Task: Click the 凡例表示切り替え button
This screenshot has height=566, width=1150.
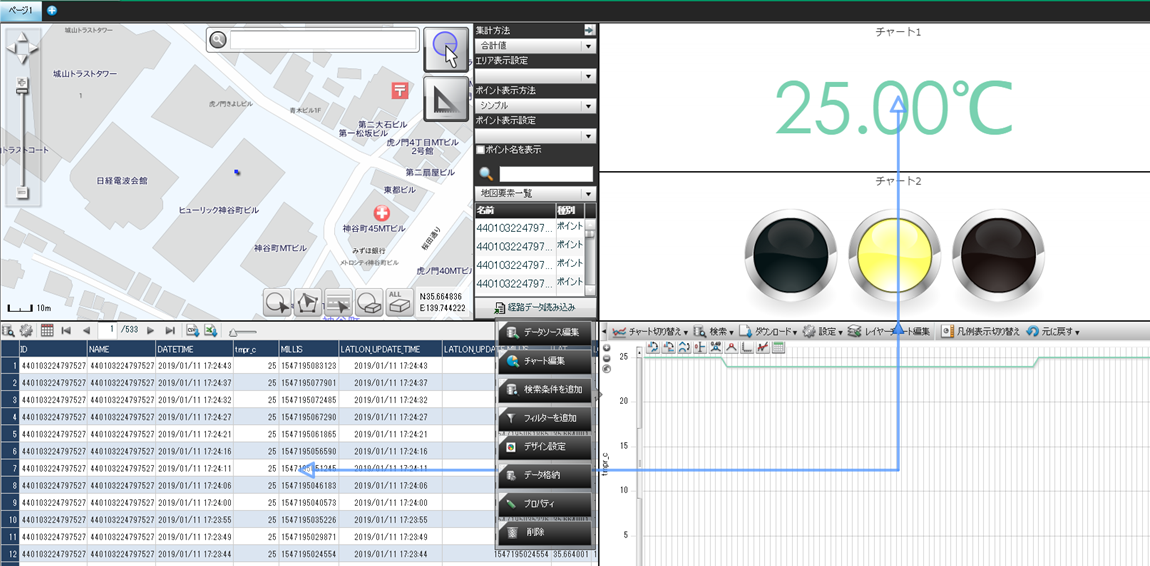Action: point(981,331)
